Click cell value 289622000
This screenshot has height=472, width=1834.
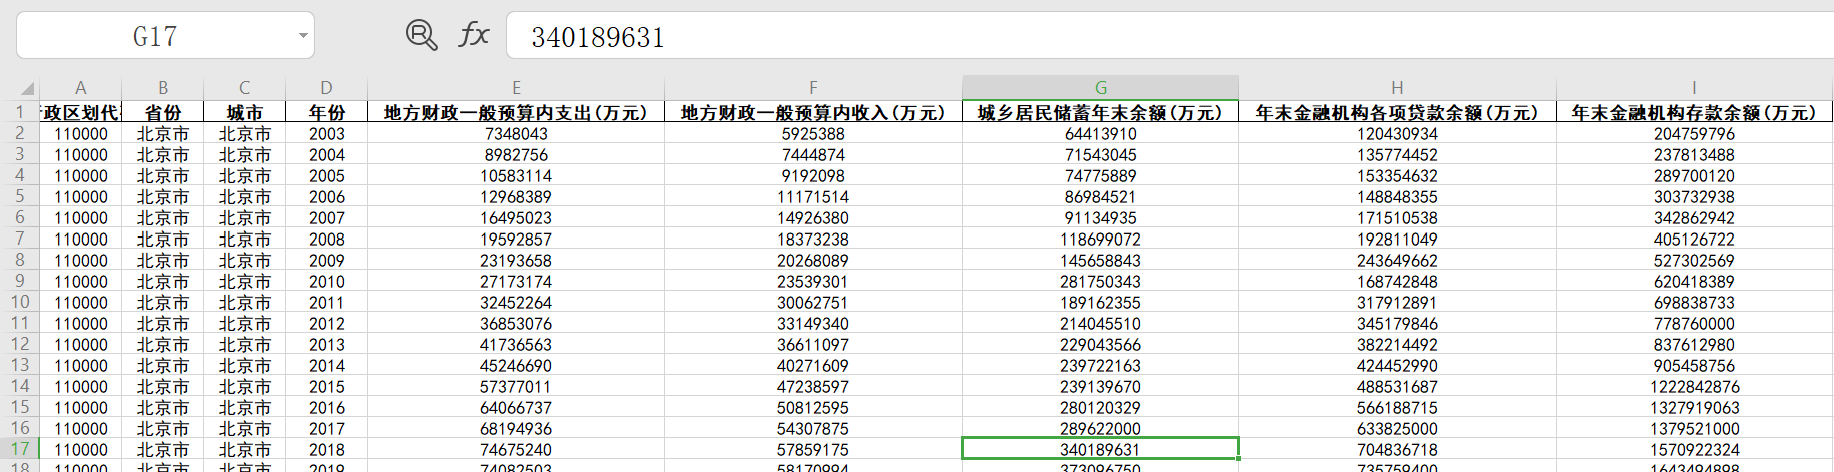click(1100, 429)
